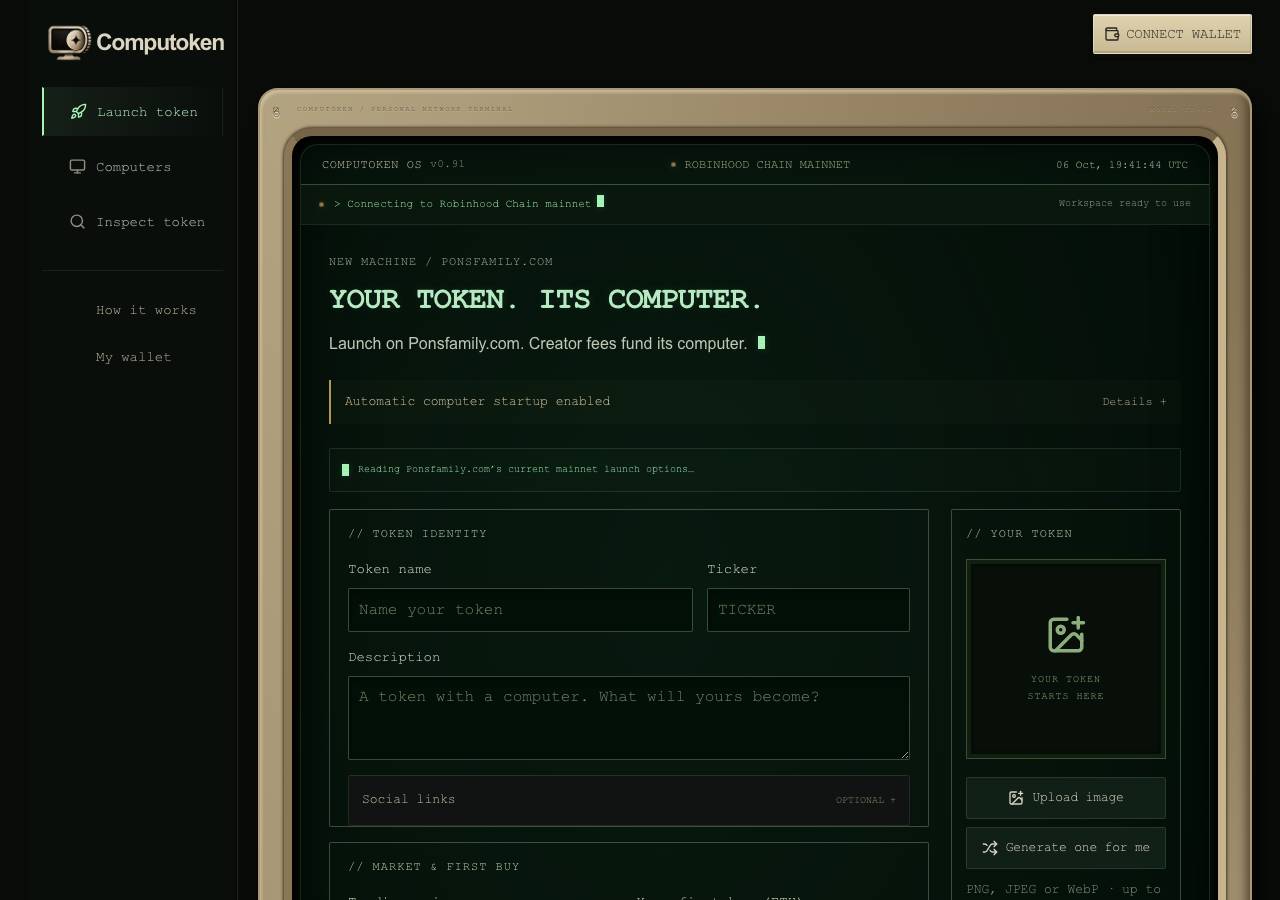Expand the Details + disclosure

point(1134,402)
